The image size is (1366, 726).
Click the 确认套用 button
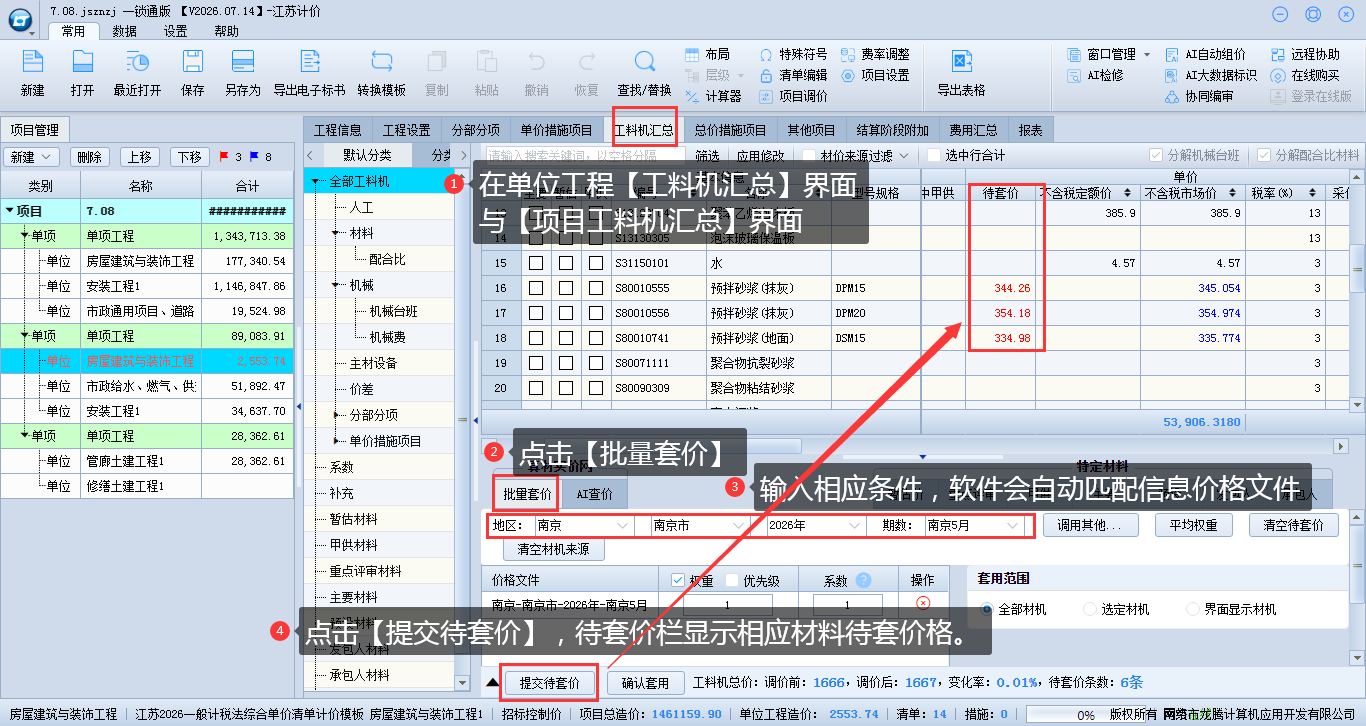645,683
